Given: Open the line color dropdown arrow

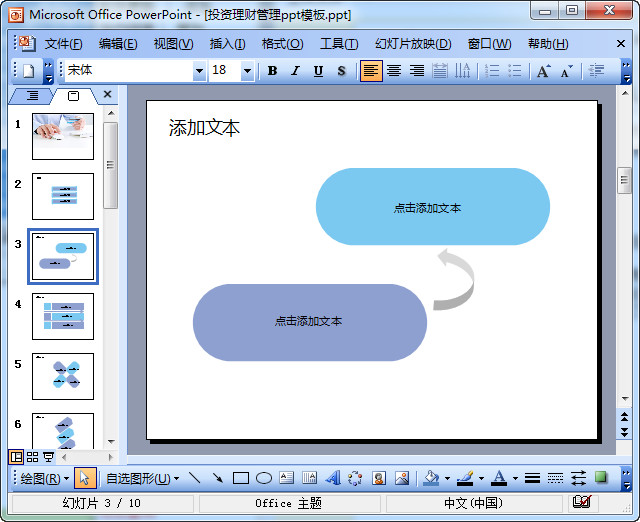Looking at the screenshot, I should [x=482, y=478].
